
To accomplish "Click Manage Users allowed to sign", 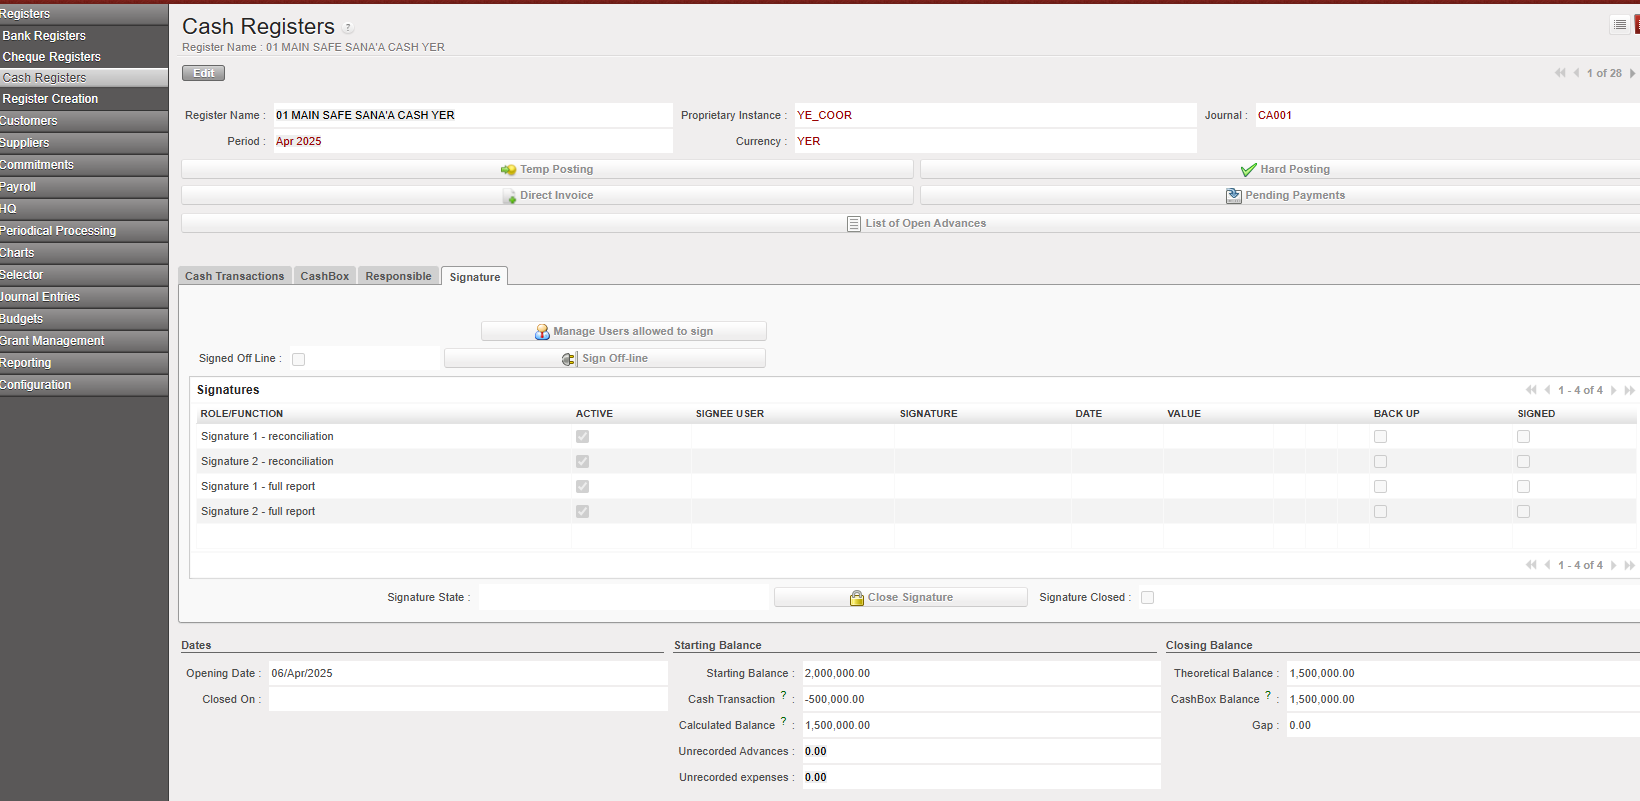I will pyautogui.click(x=624, y=331).
